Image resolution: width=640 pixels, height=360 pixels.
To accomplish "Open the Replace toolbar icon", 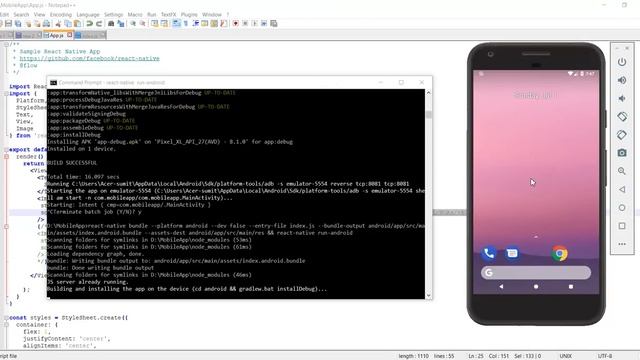I will coord(120,24).
